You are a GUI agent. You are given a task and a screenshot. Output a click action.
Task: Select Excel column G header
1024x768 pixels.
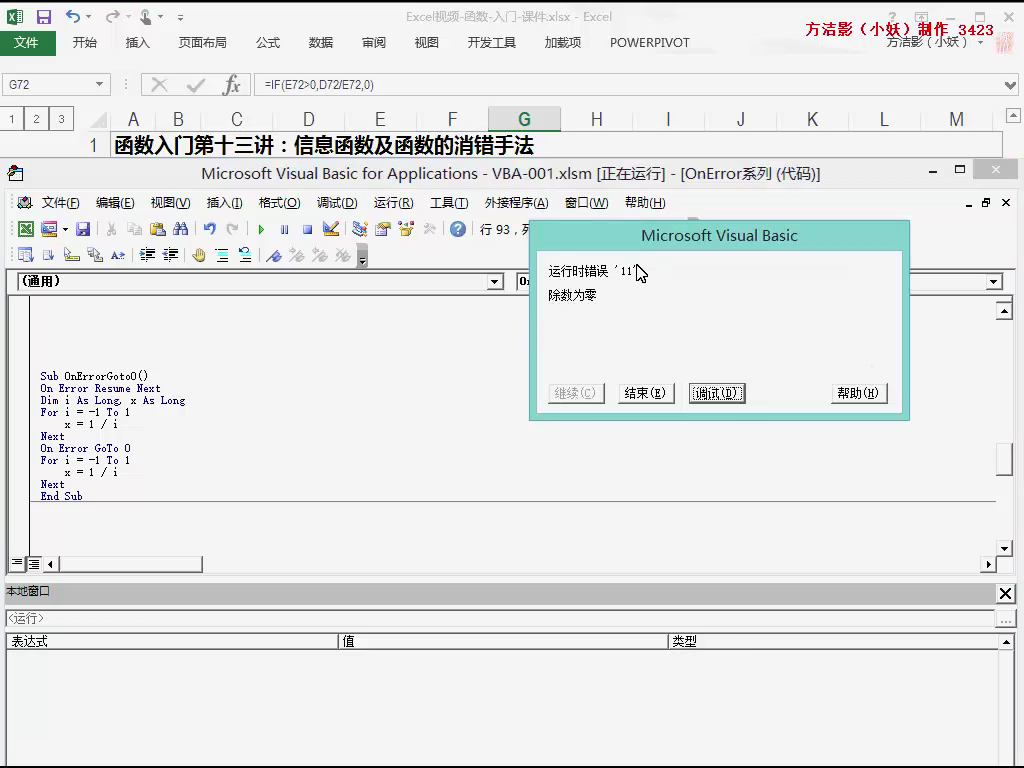pos(524,120)
